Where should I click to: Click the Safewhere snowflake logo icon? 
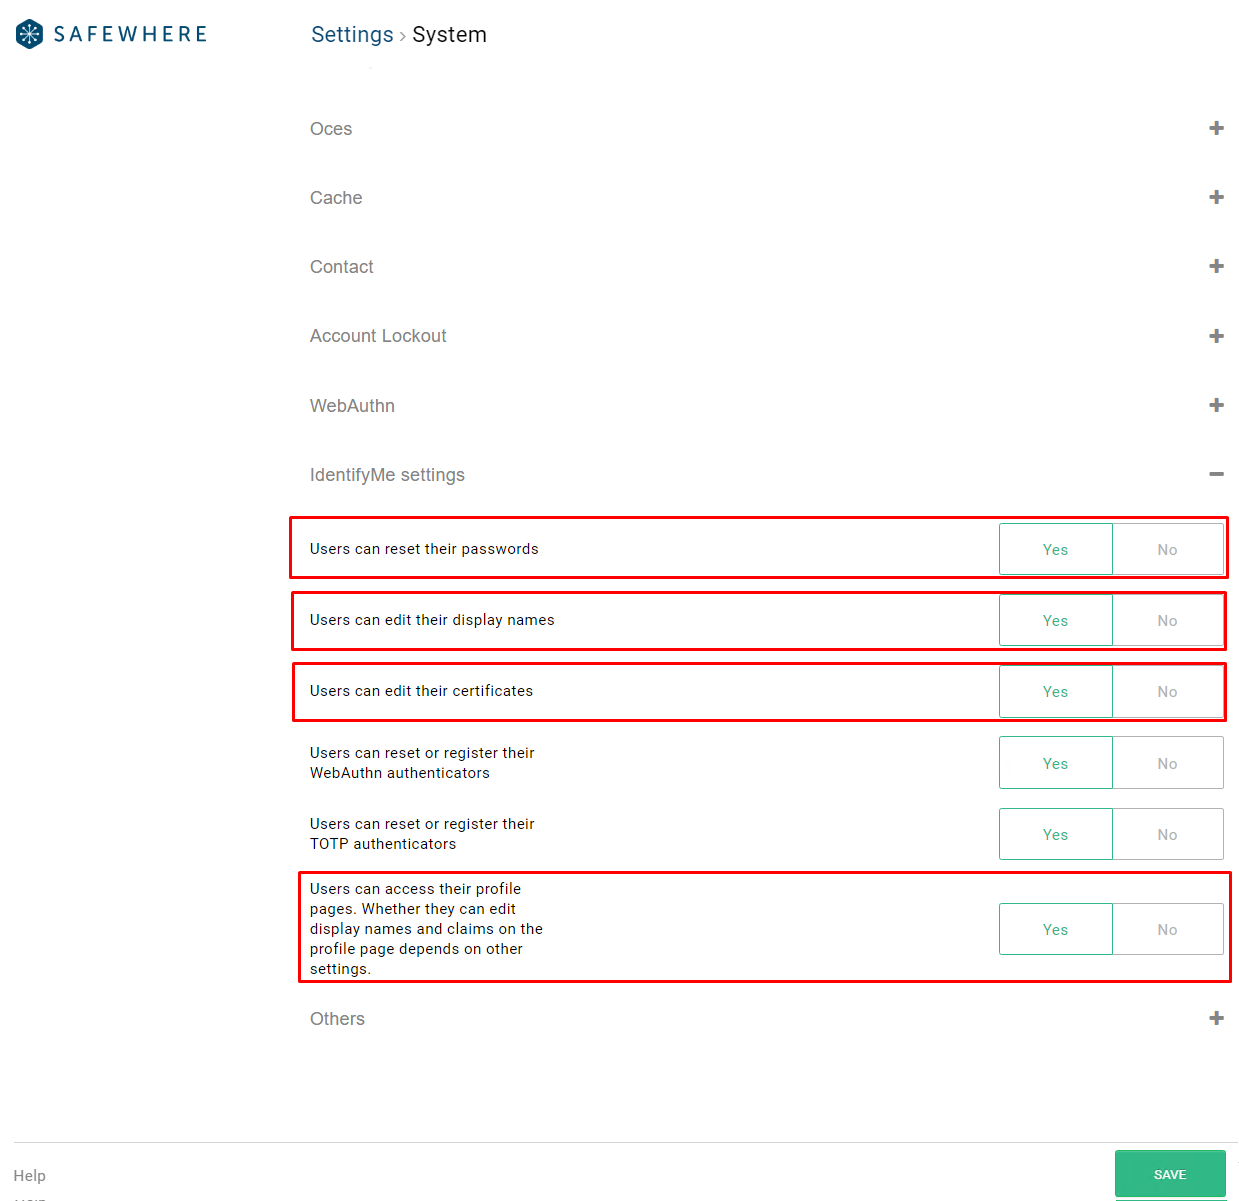click(30, 34)
